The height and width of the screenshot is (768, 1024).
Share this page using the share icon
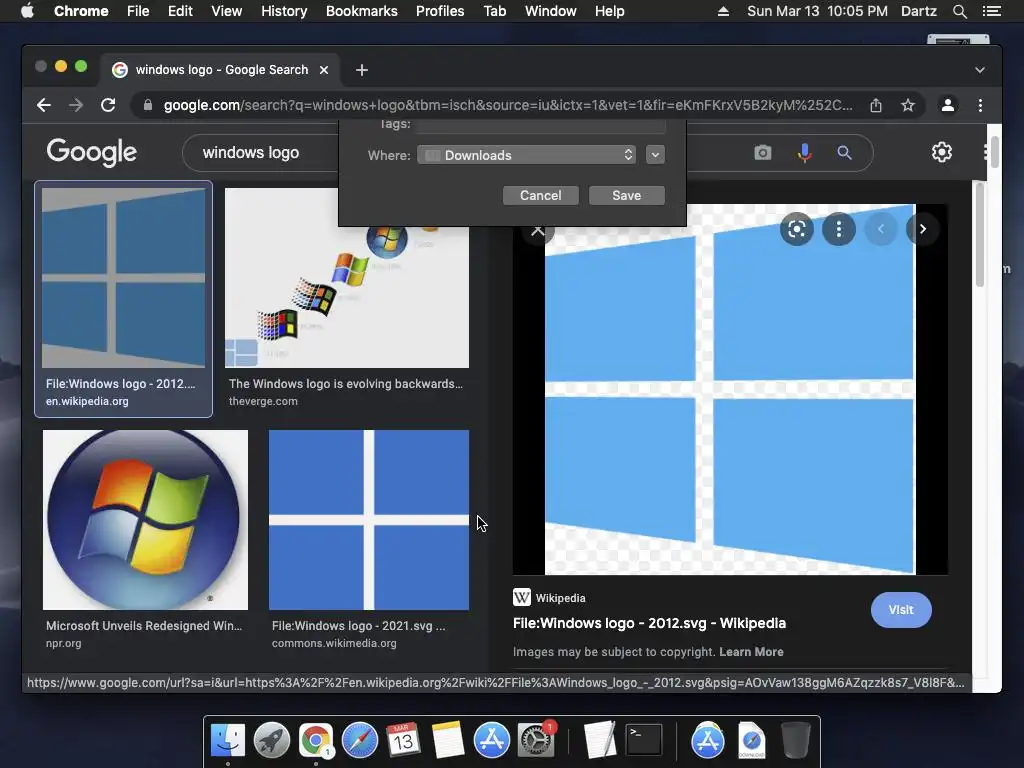876,105
